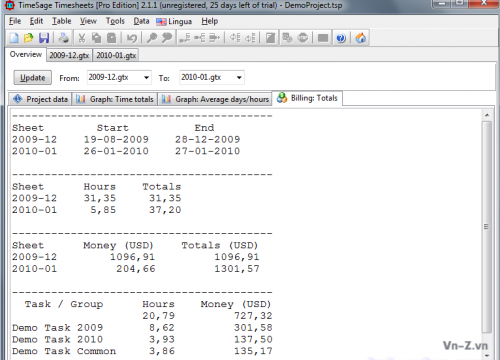Image resolution: width=500 pixels, height=360 pixels.
Task: Click the Cut scissors icon
Action: point(82,38)
